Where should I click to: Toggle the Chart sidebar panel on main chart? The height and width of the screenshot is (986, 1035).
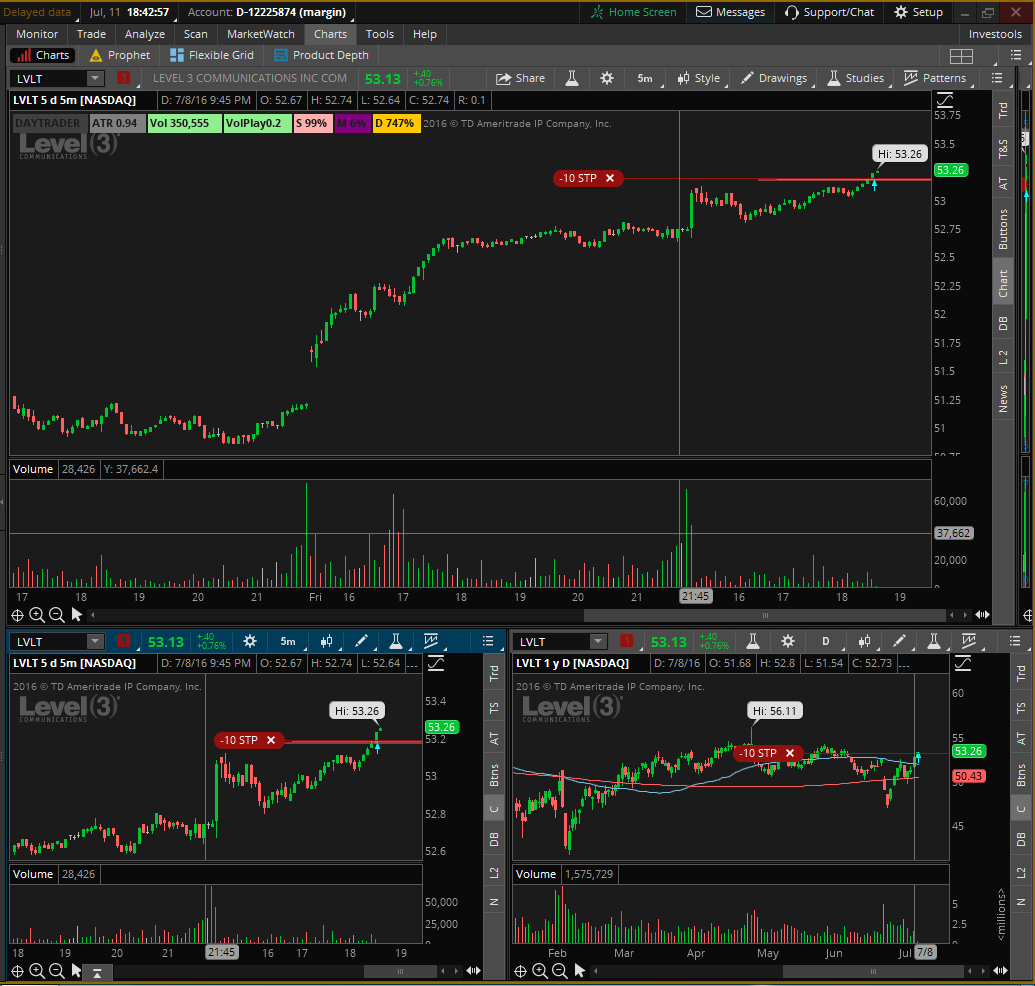(1003, 283)
